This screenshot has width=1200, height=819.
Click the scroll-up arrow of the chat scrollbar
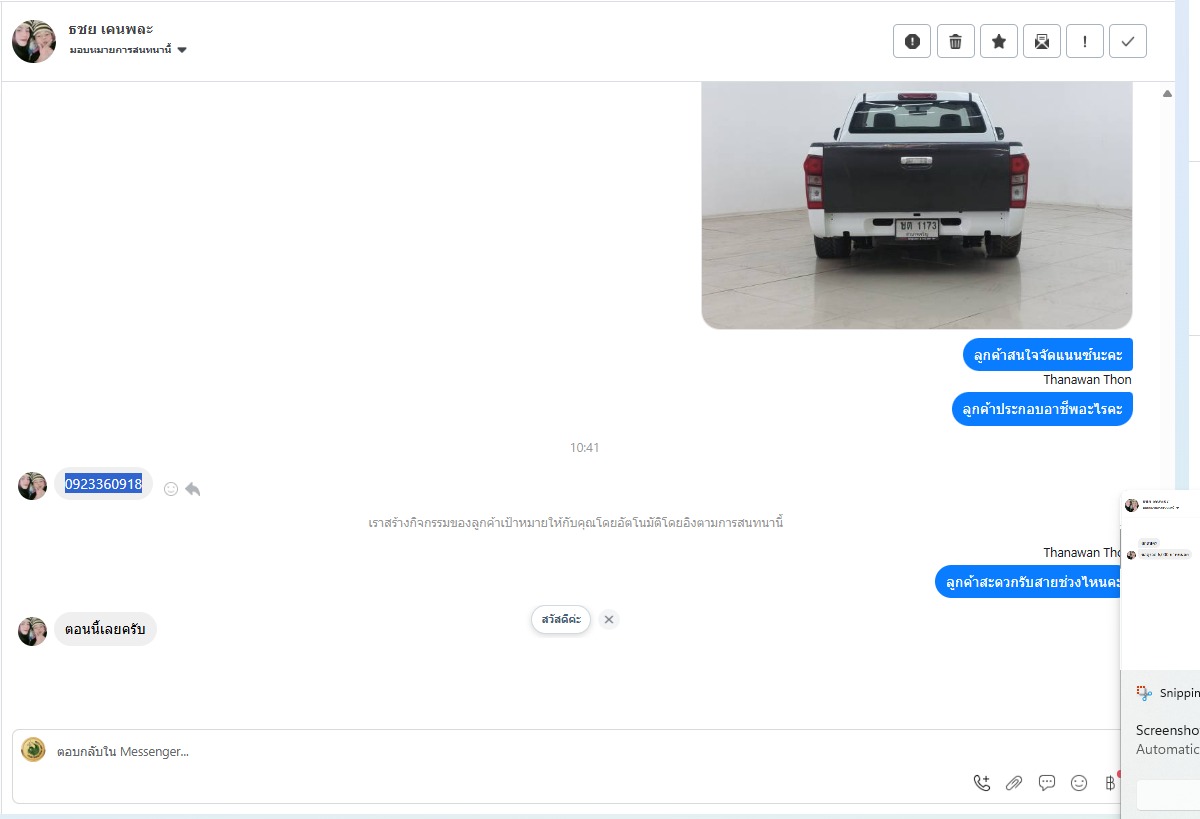click(x=1167, y=94)
